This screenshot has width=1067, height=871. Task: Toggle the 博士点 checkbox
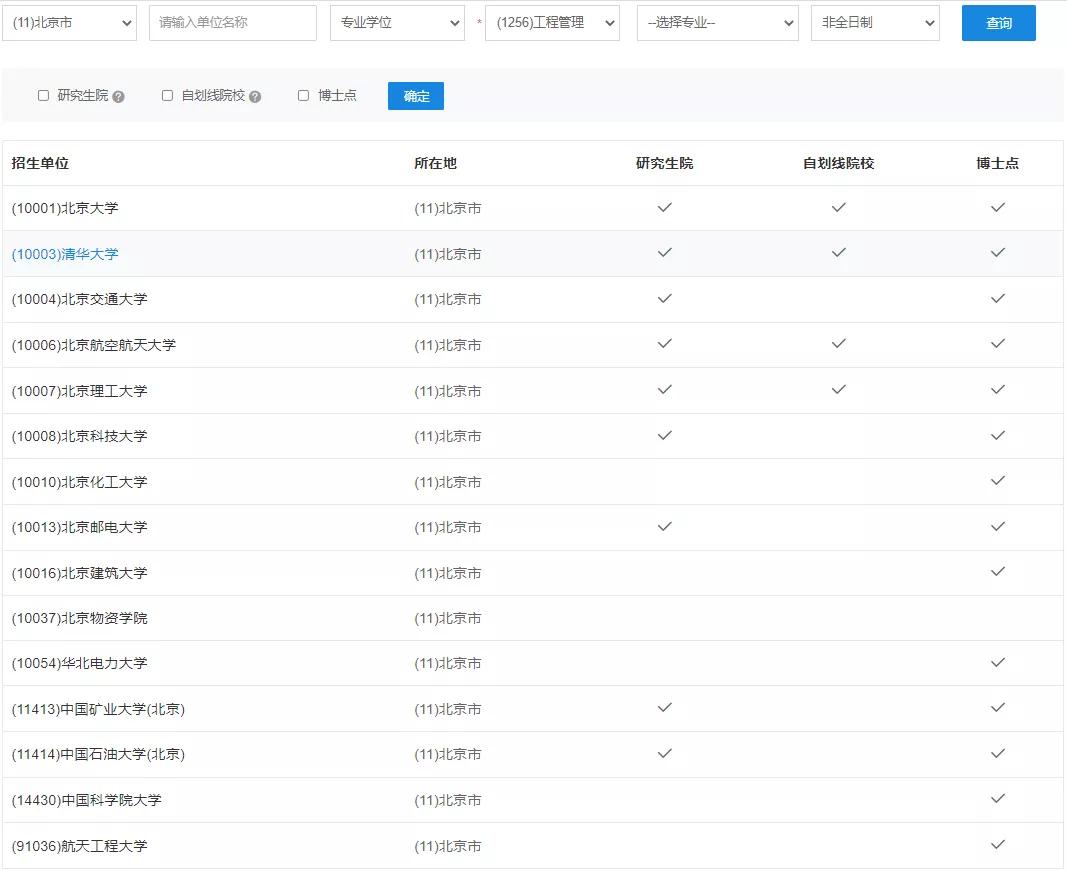(x=303, y=95)
